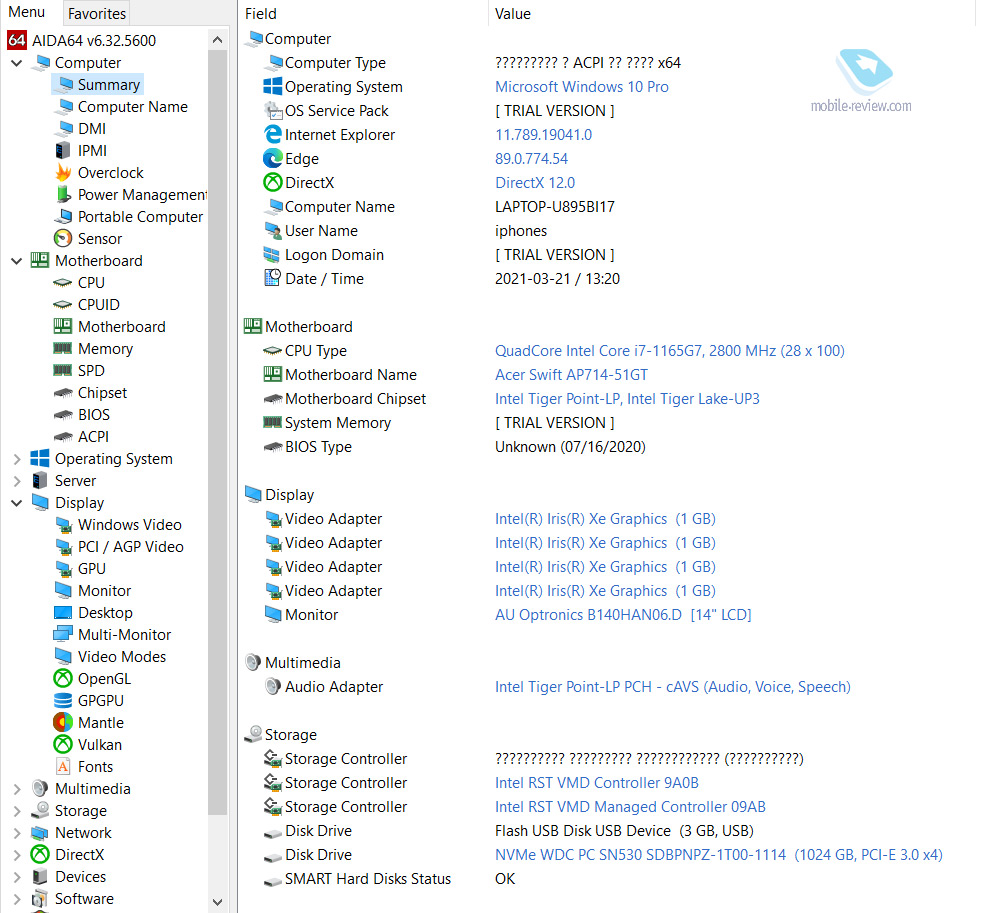985x913 pixels.
Task: Click the Xbox-style icon beside OpenGL
Action: coord(63,679)
